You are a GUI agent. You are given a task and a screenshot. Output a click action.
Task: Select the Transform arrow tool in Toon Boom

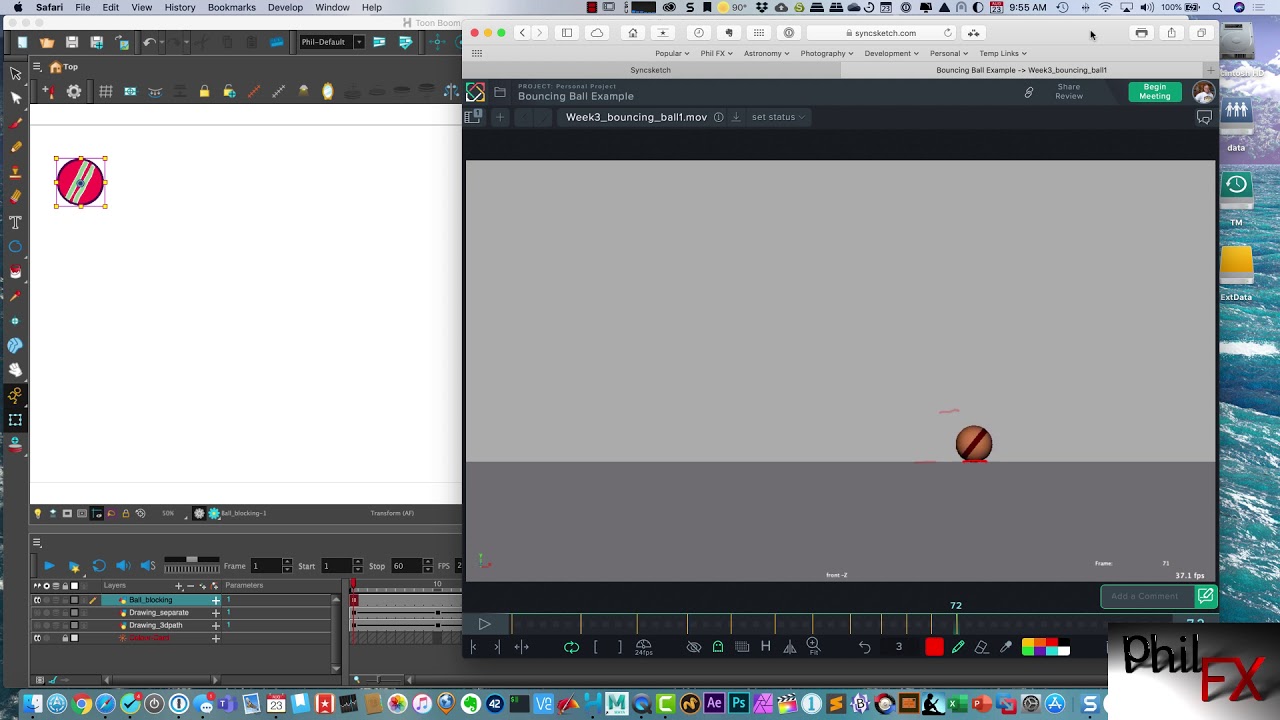(15, 73)
